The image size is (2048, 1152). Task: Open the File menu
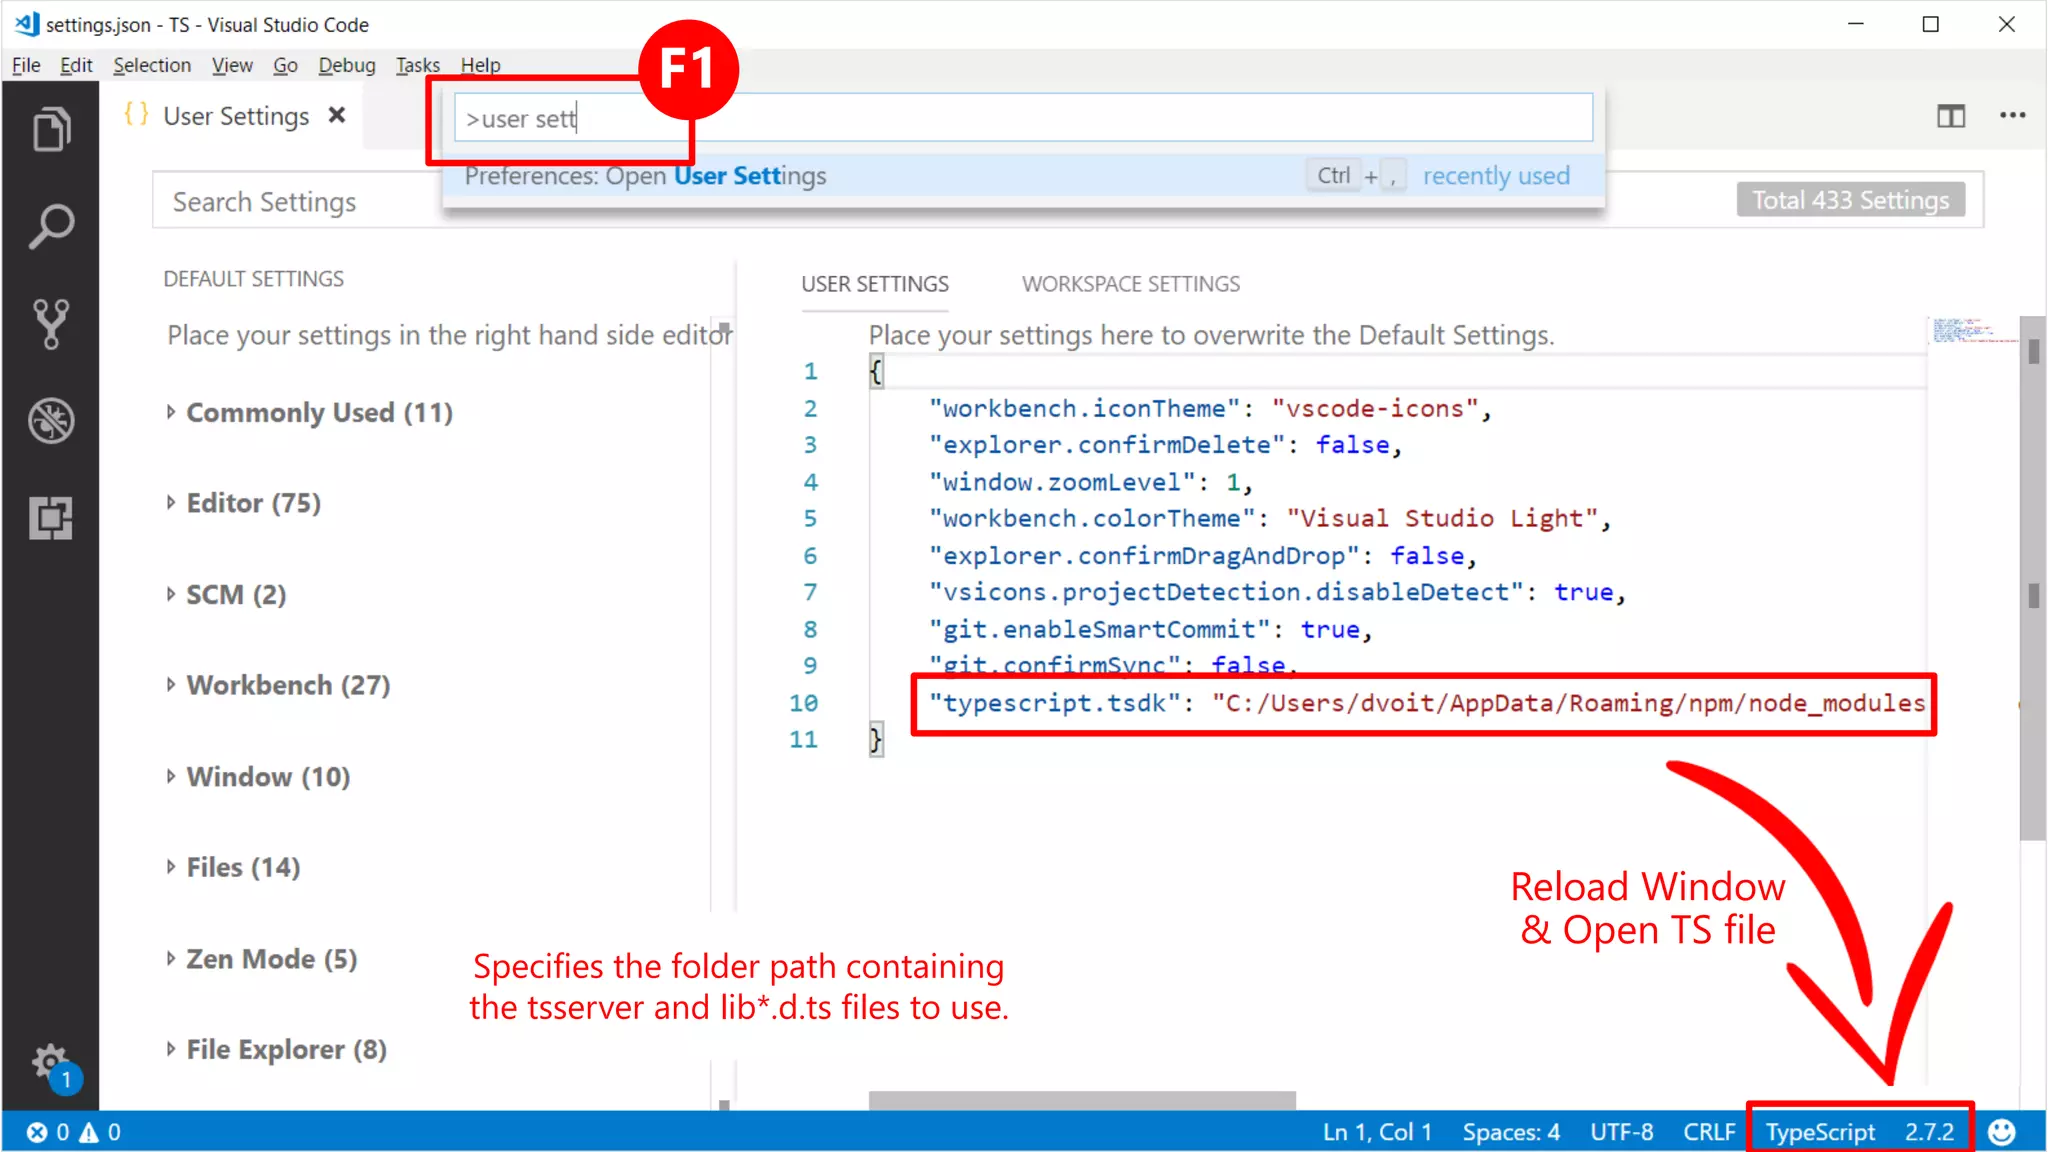click(x=26, y=65)
